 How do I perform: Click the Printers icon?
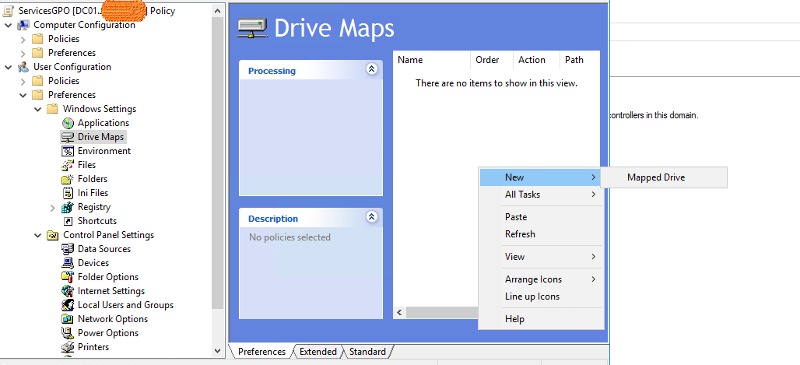tap(68, 347)
